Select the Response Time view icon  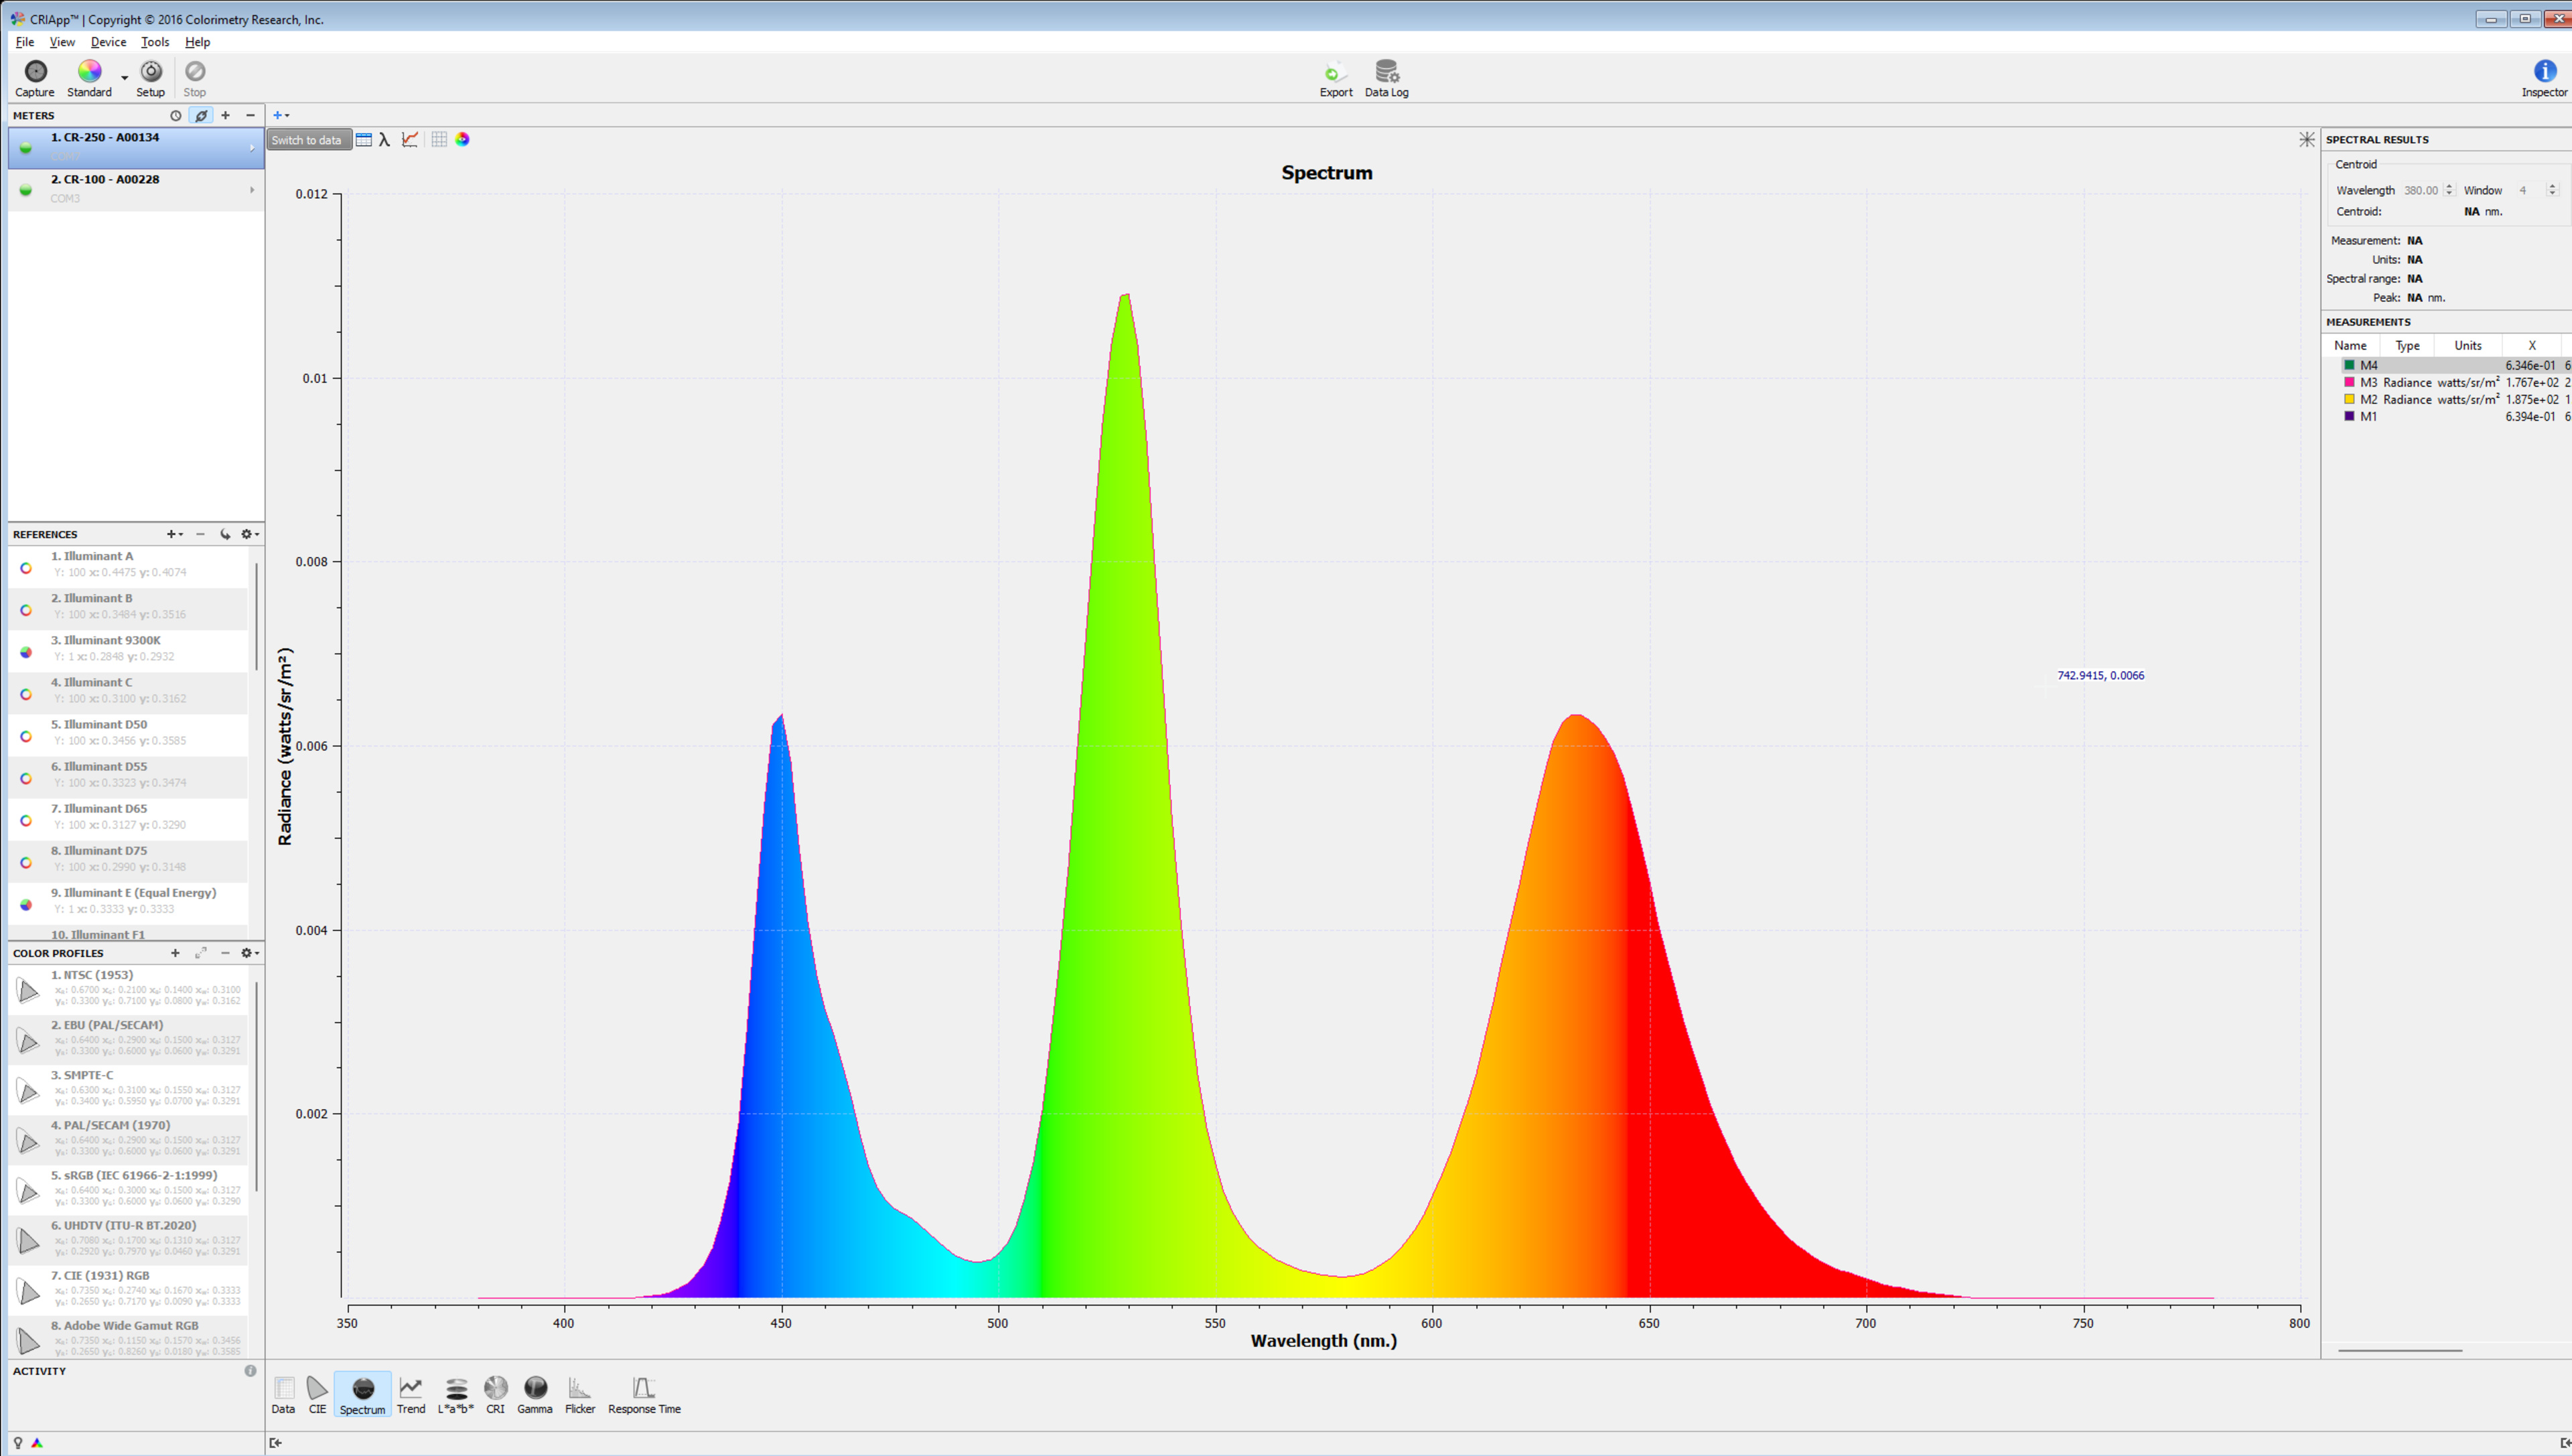click(644, 1389)
